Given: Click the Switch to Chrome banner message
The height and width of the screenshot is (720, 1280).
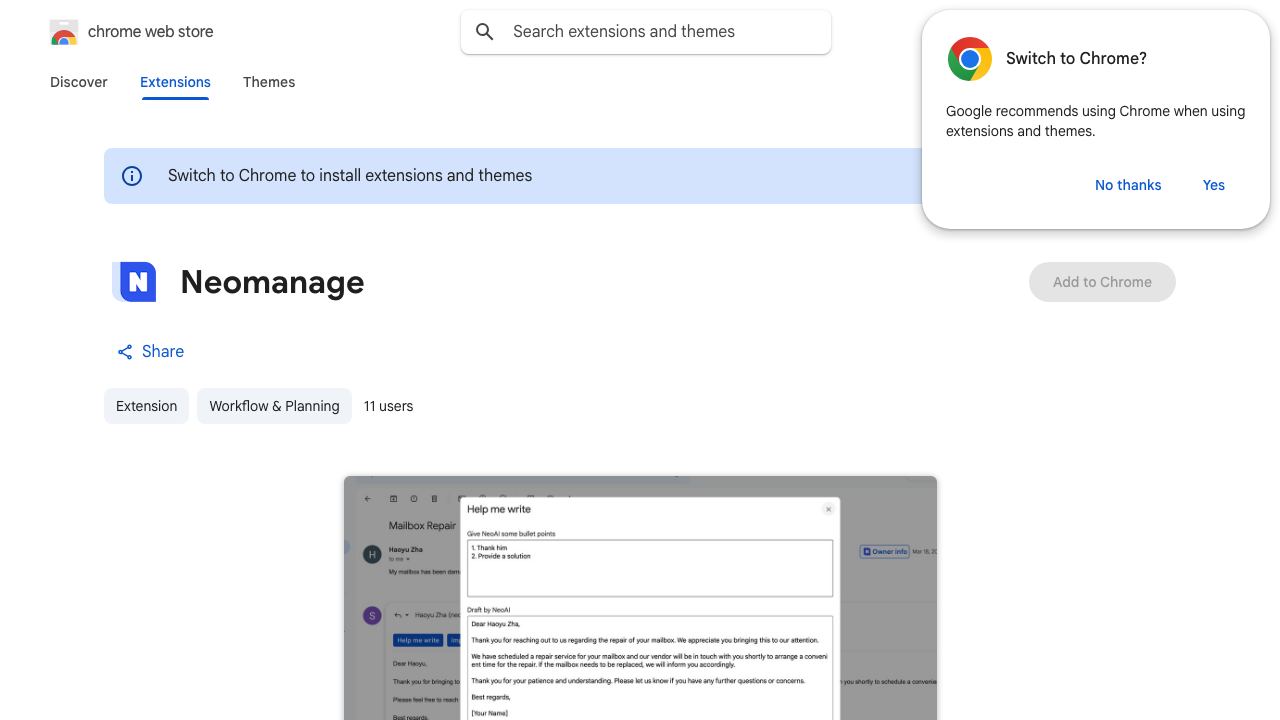Looking at the screenshot, I should (x=350, y=176).
